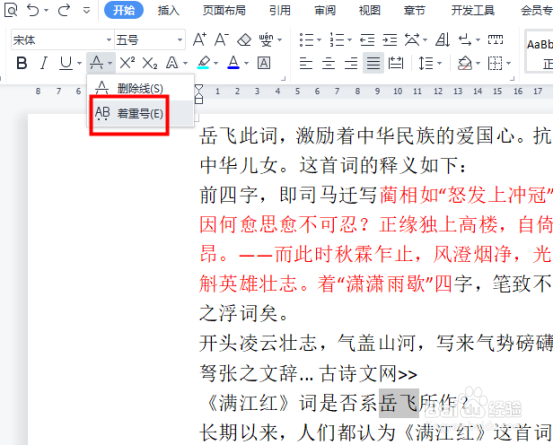Image resolution: width=554 pixels, height=446 pixels.
Task: Toggle italic formatting
Action: (43, 64)
